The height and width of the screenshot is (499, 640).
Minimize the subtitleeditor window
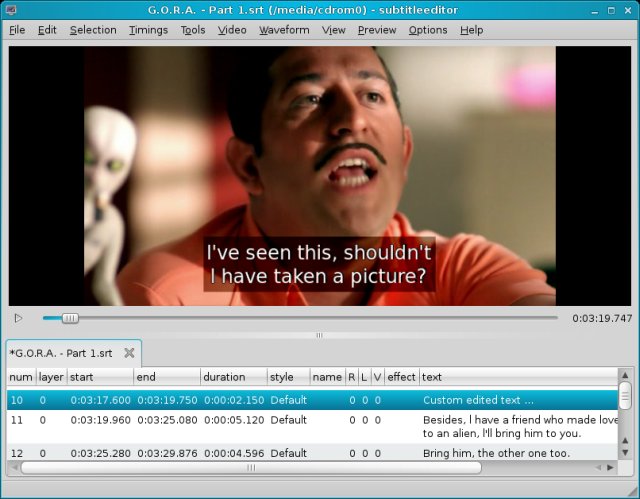pyautogui.click(x=593, y=10)
